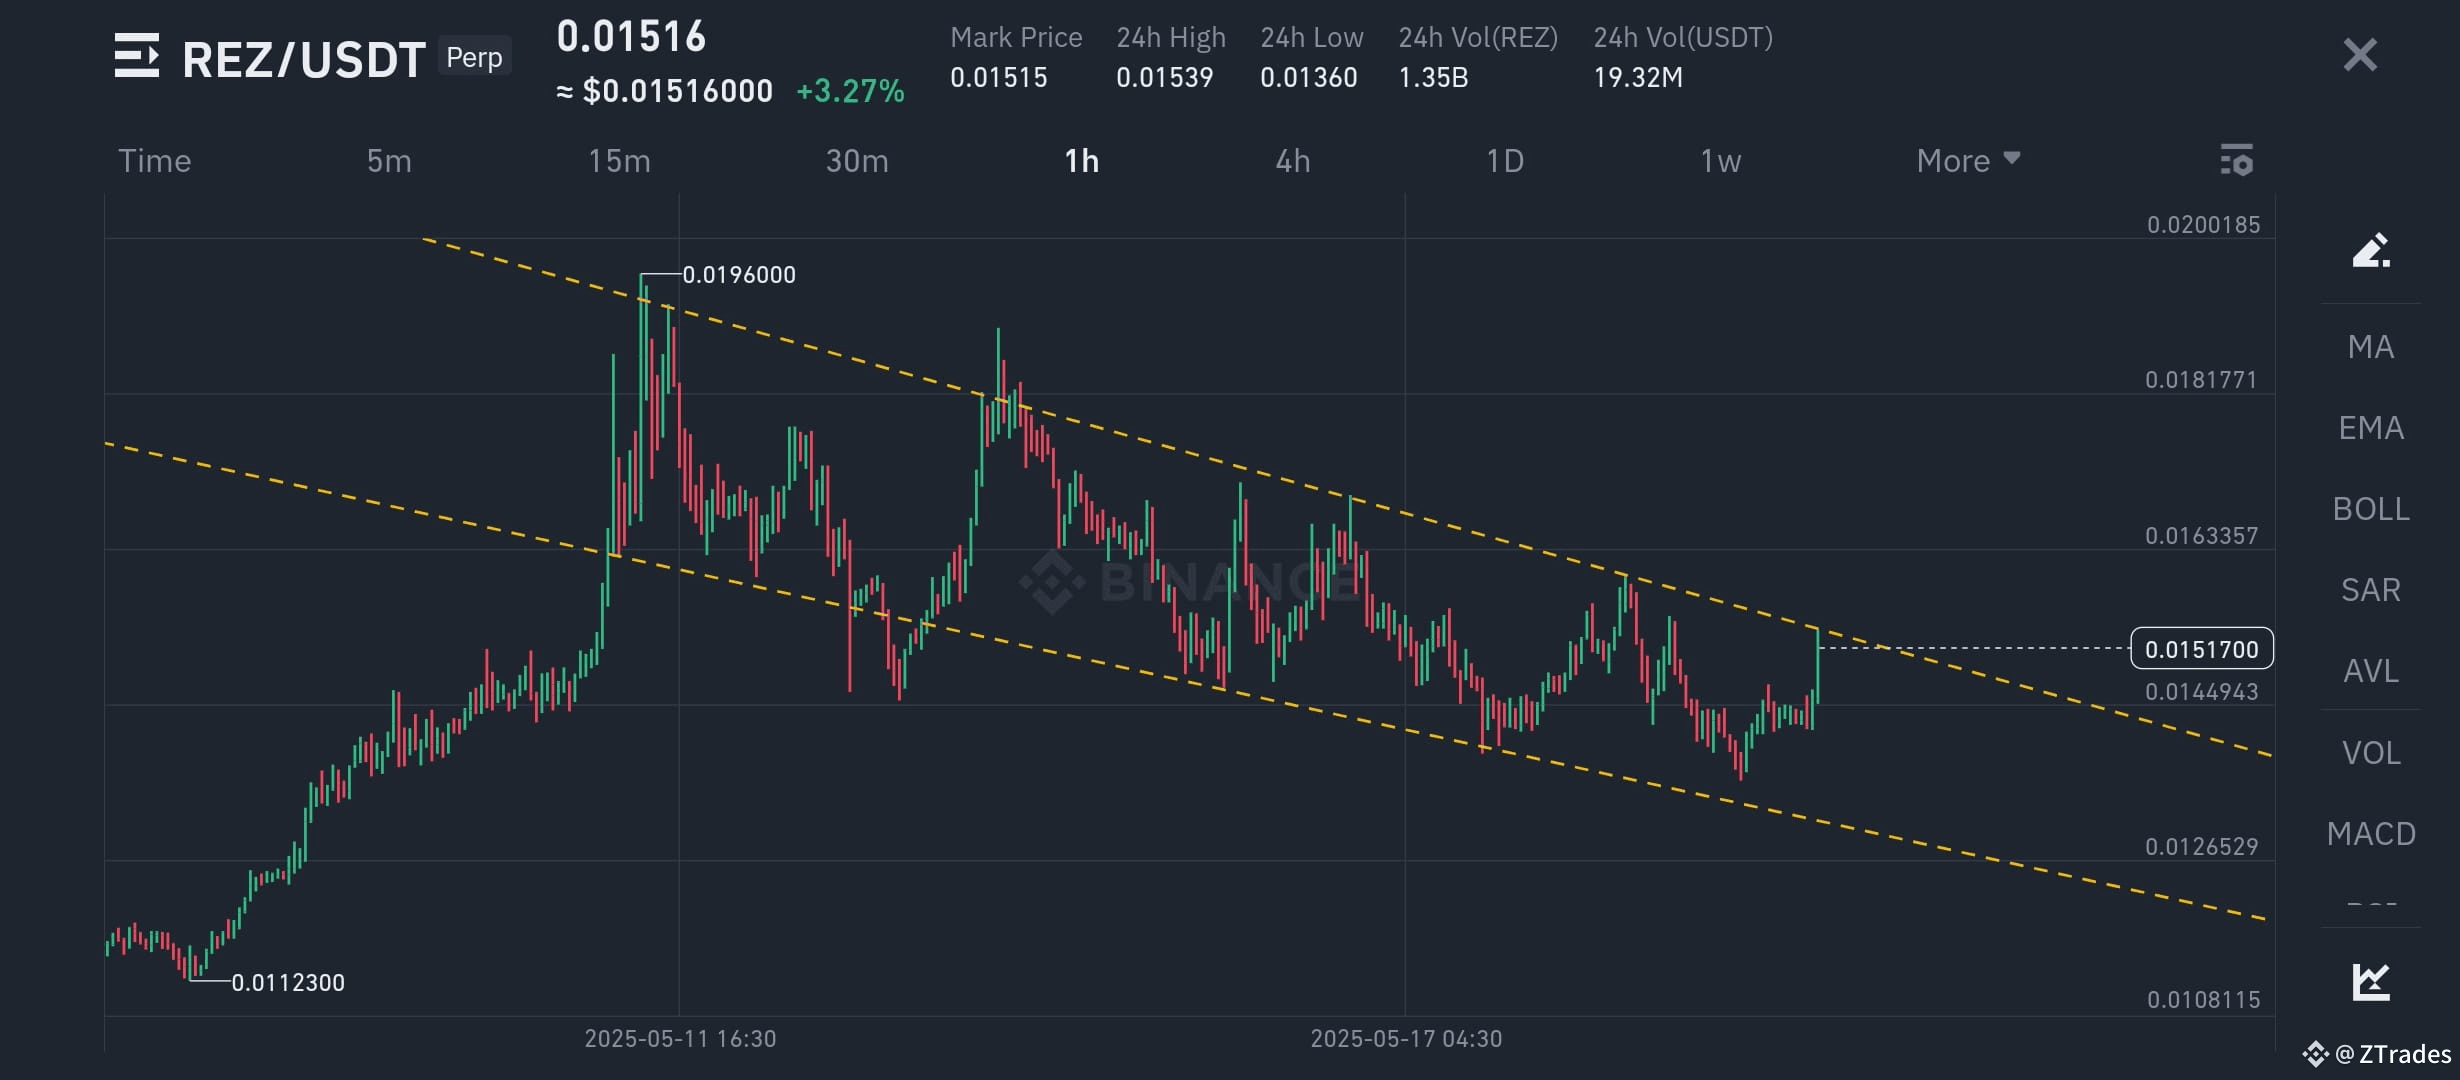Click the @ZTrades author tag
This screenshot has width=2460, height=1080.
point(2378,1054)
